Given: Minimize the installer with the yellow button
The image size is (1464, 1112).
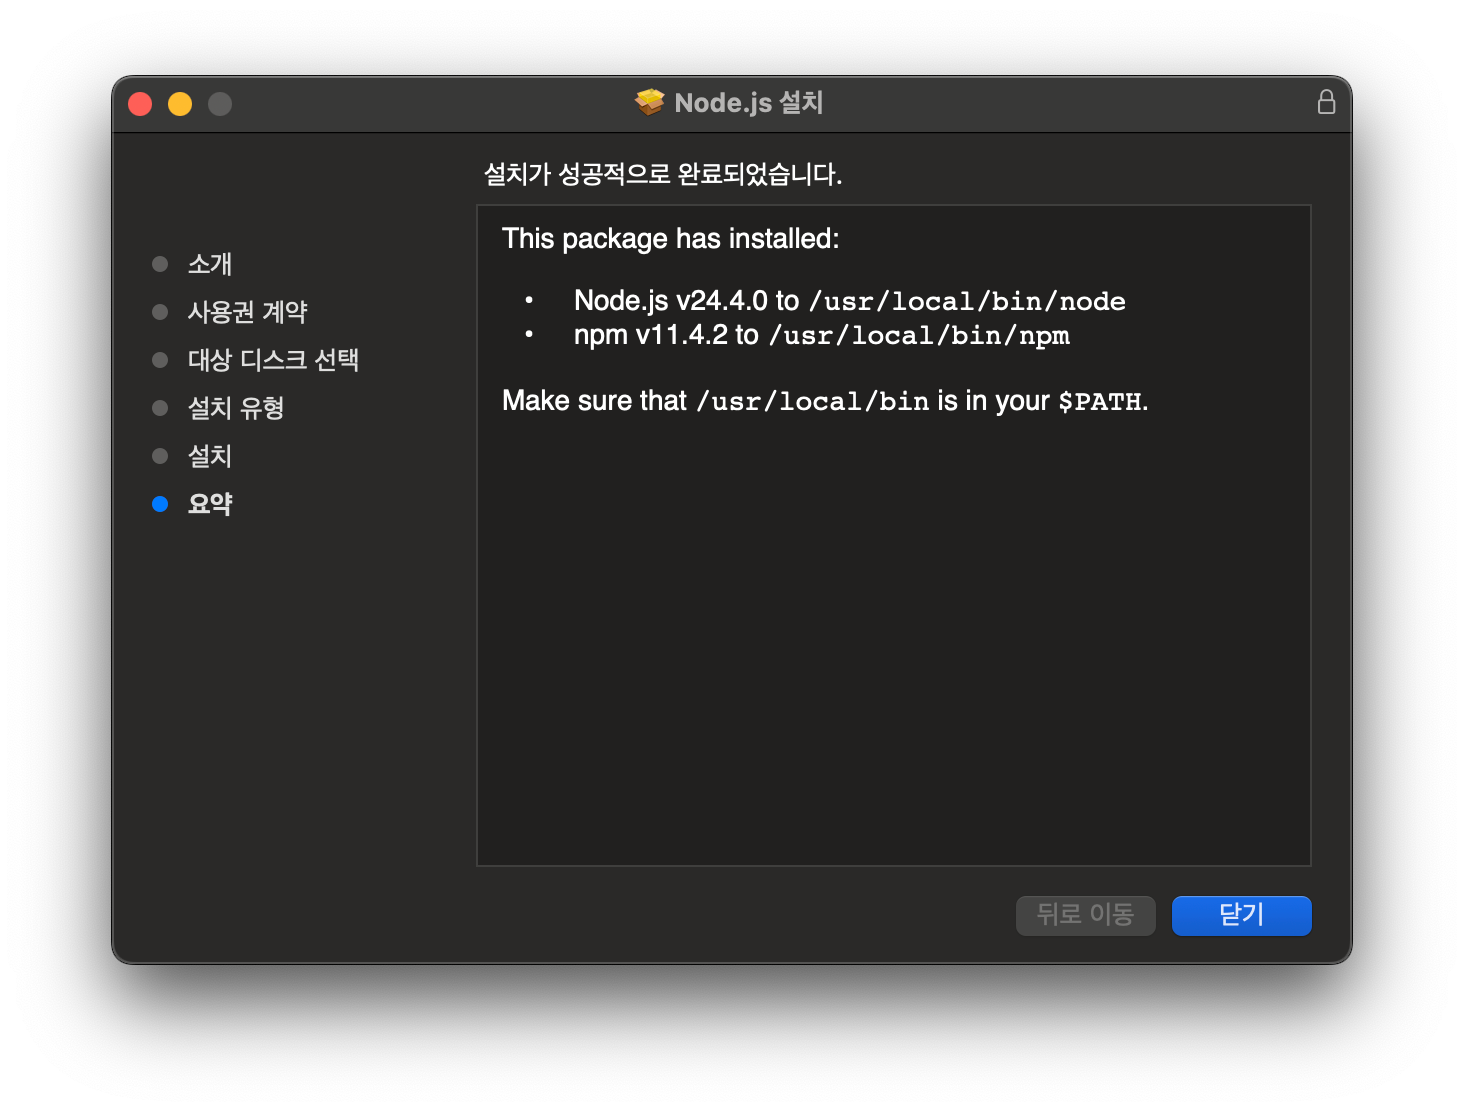Looking at the screenshot, I should click(180, 104).
